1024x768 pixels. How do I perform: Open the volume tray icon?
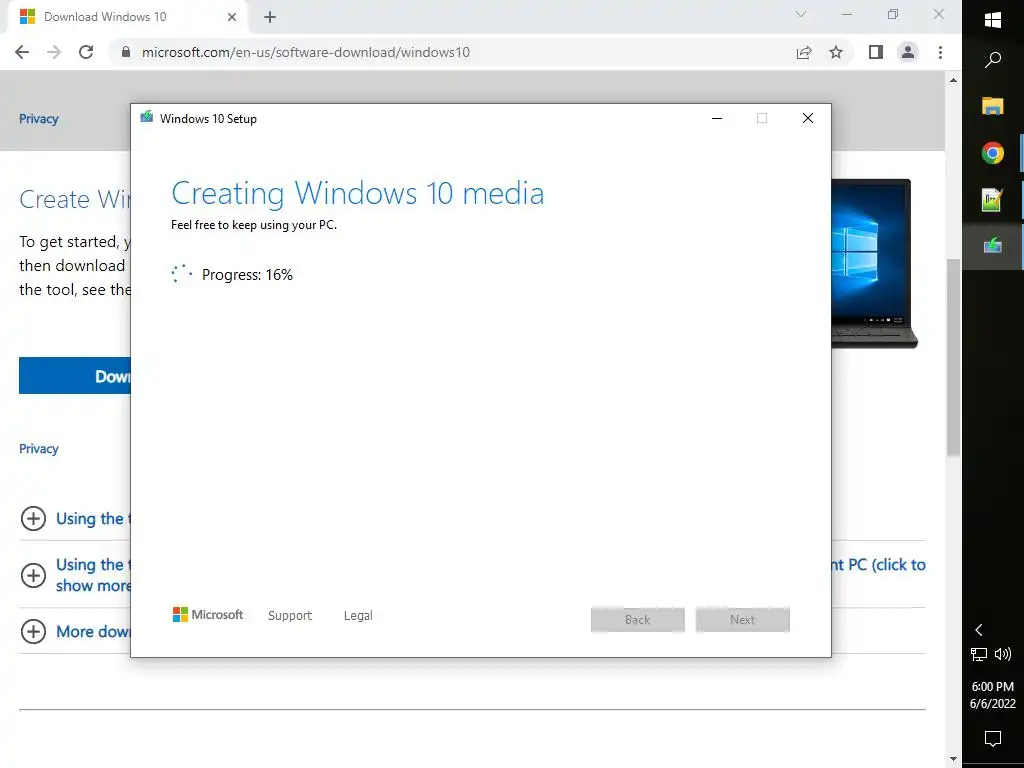[x=1002, y=654]
